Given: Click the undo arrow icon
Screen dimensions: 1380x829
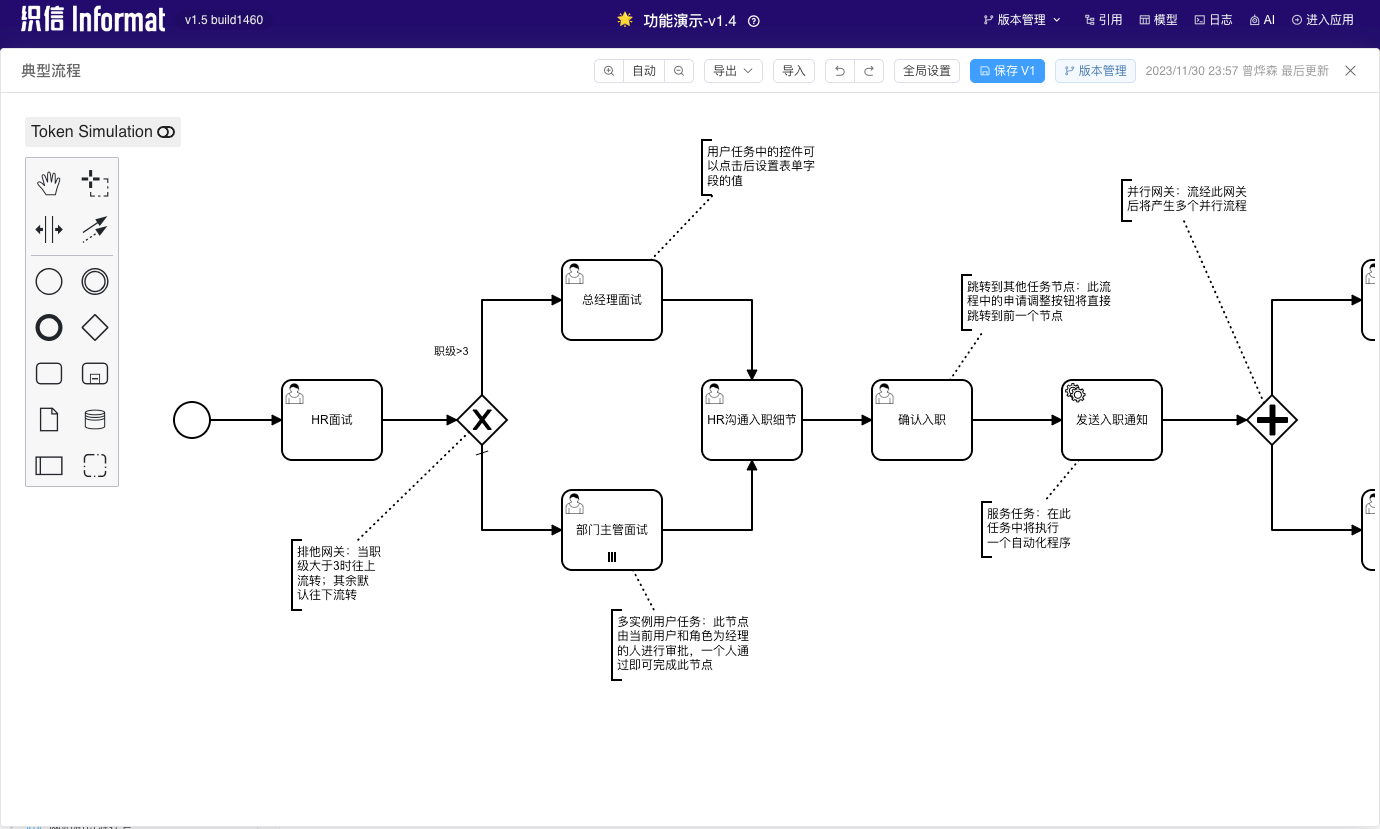Looking at the screenshot, I should click(x=839, y=70).
